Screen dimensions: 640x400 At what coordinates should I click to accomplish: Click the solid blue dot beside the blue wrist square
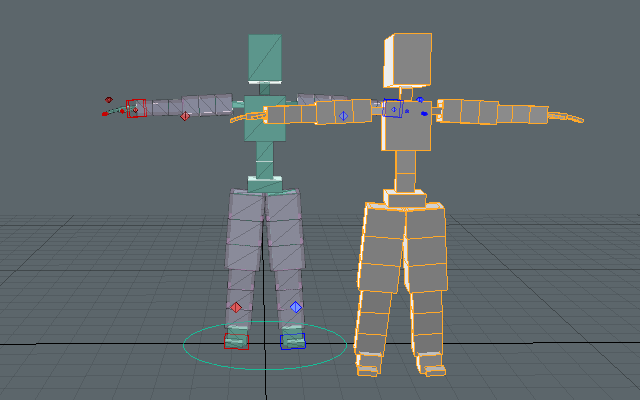pyautogui.click(x=424, y=114)
